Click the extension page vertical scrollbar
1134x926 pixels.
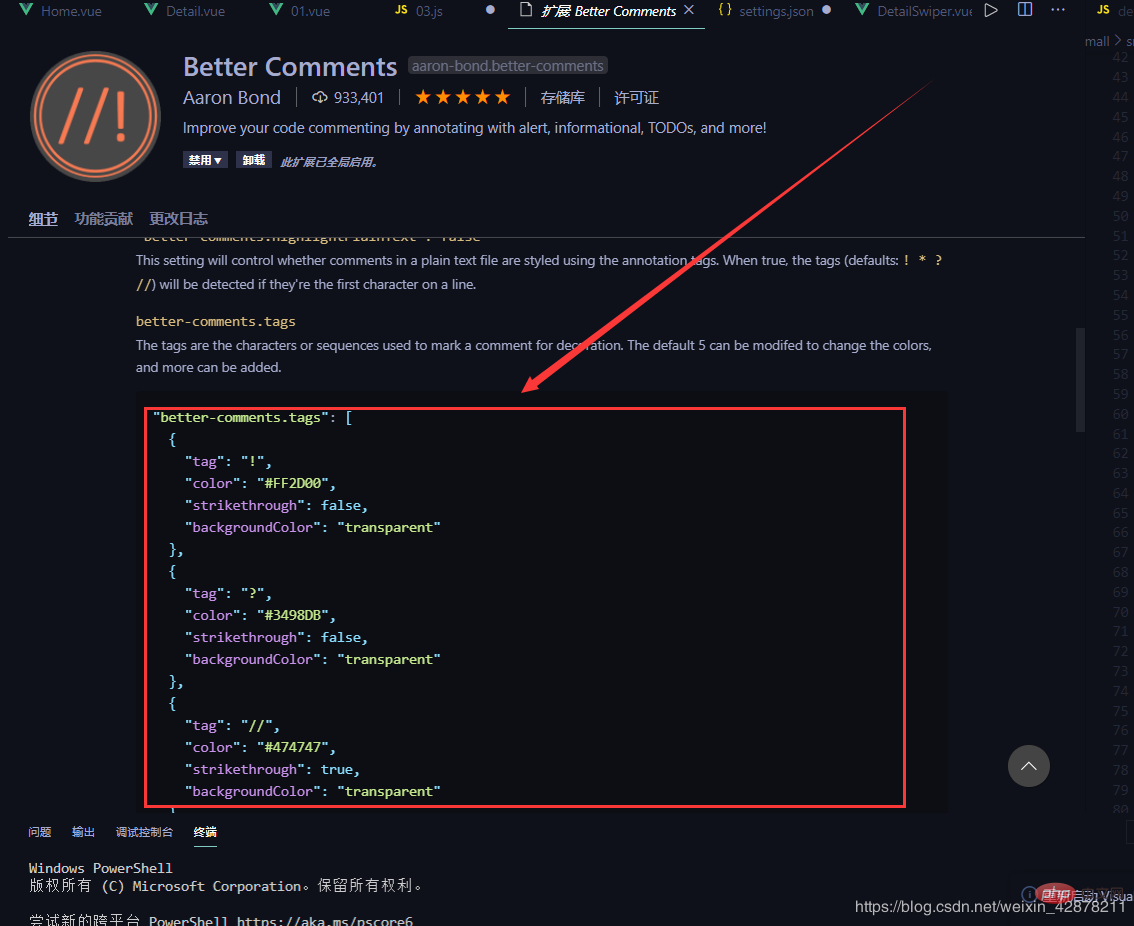[1080, 380]
